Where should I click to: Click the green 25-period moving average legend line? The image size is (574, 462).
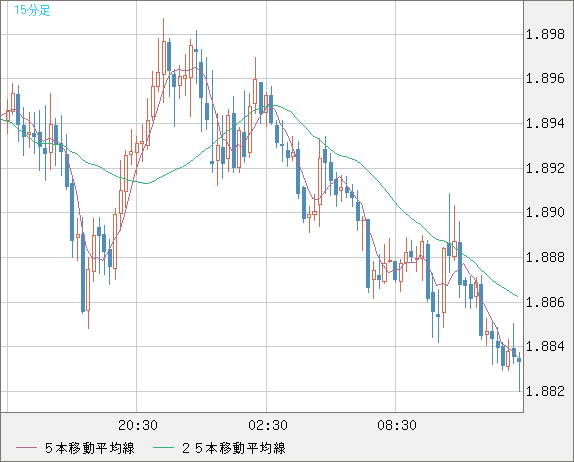coord(163,448)
